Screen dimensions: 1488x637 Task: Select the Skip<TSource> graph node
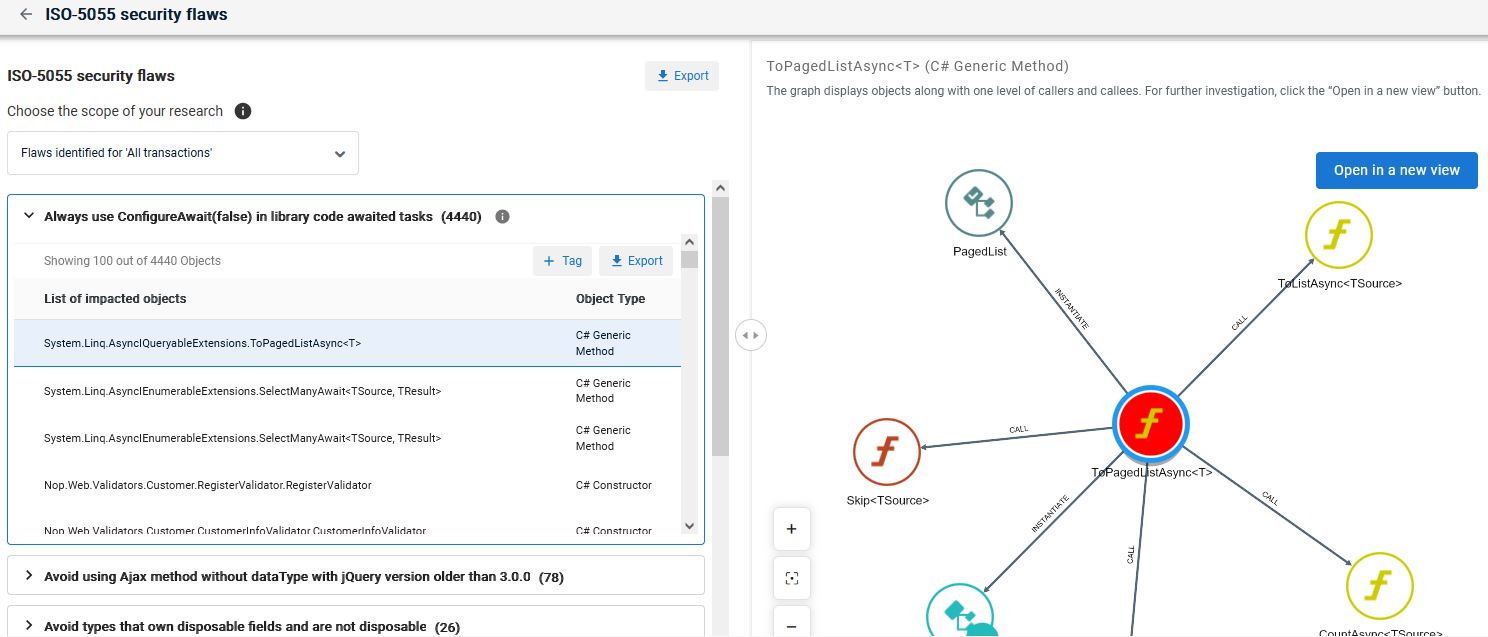point(887,452)
